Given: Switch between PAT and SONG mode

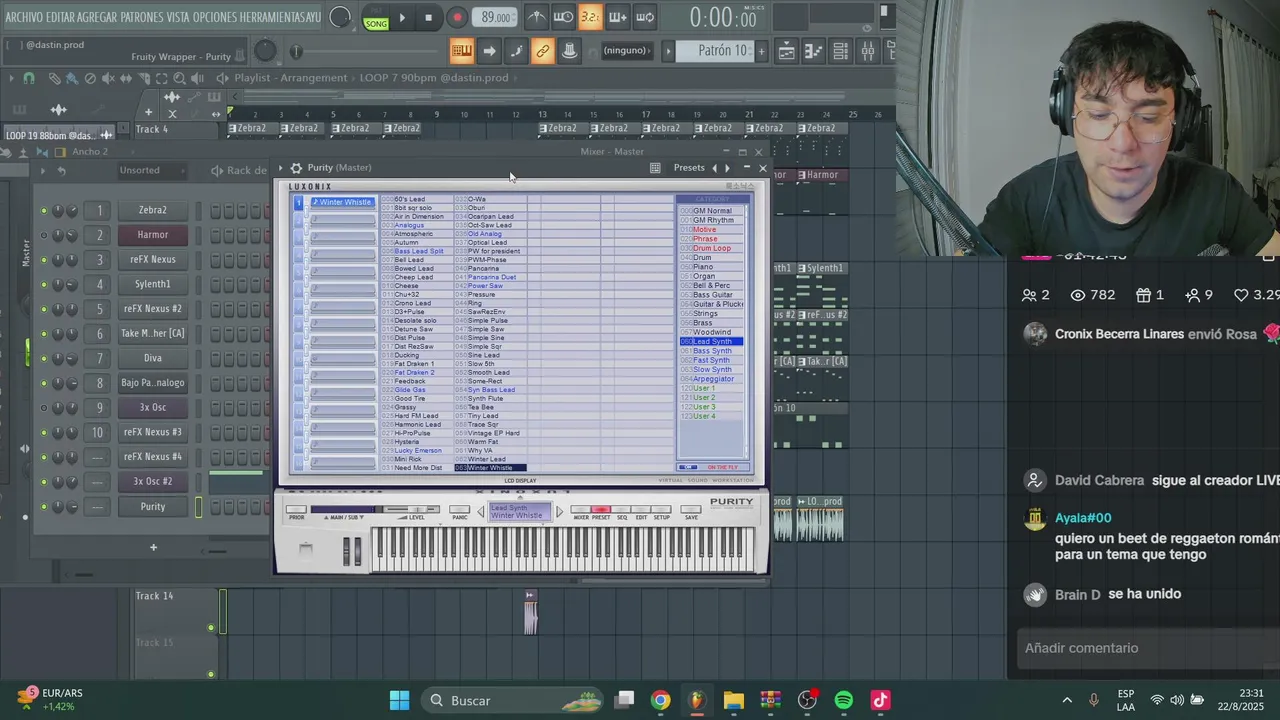Looking at the screenshot, I should [376, 18].
